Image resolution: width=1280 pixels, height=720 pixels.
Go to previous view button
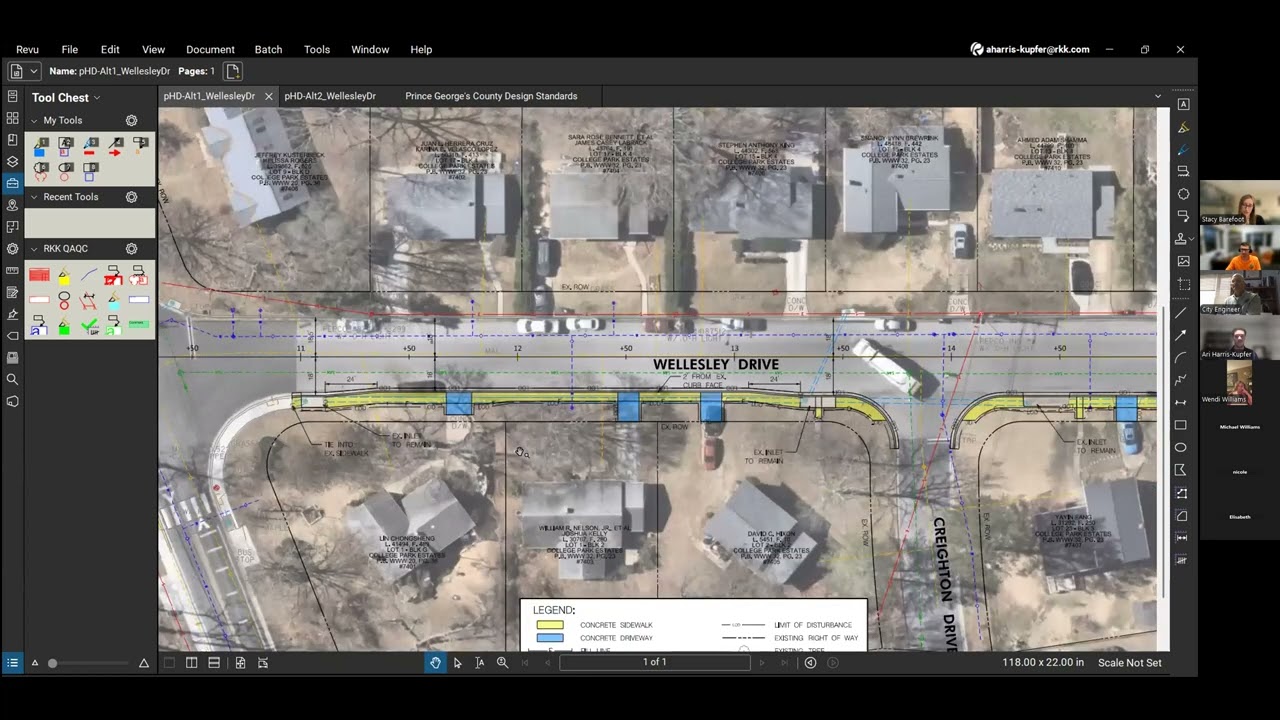coord(810,662)
